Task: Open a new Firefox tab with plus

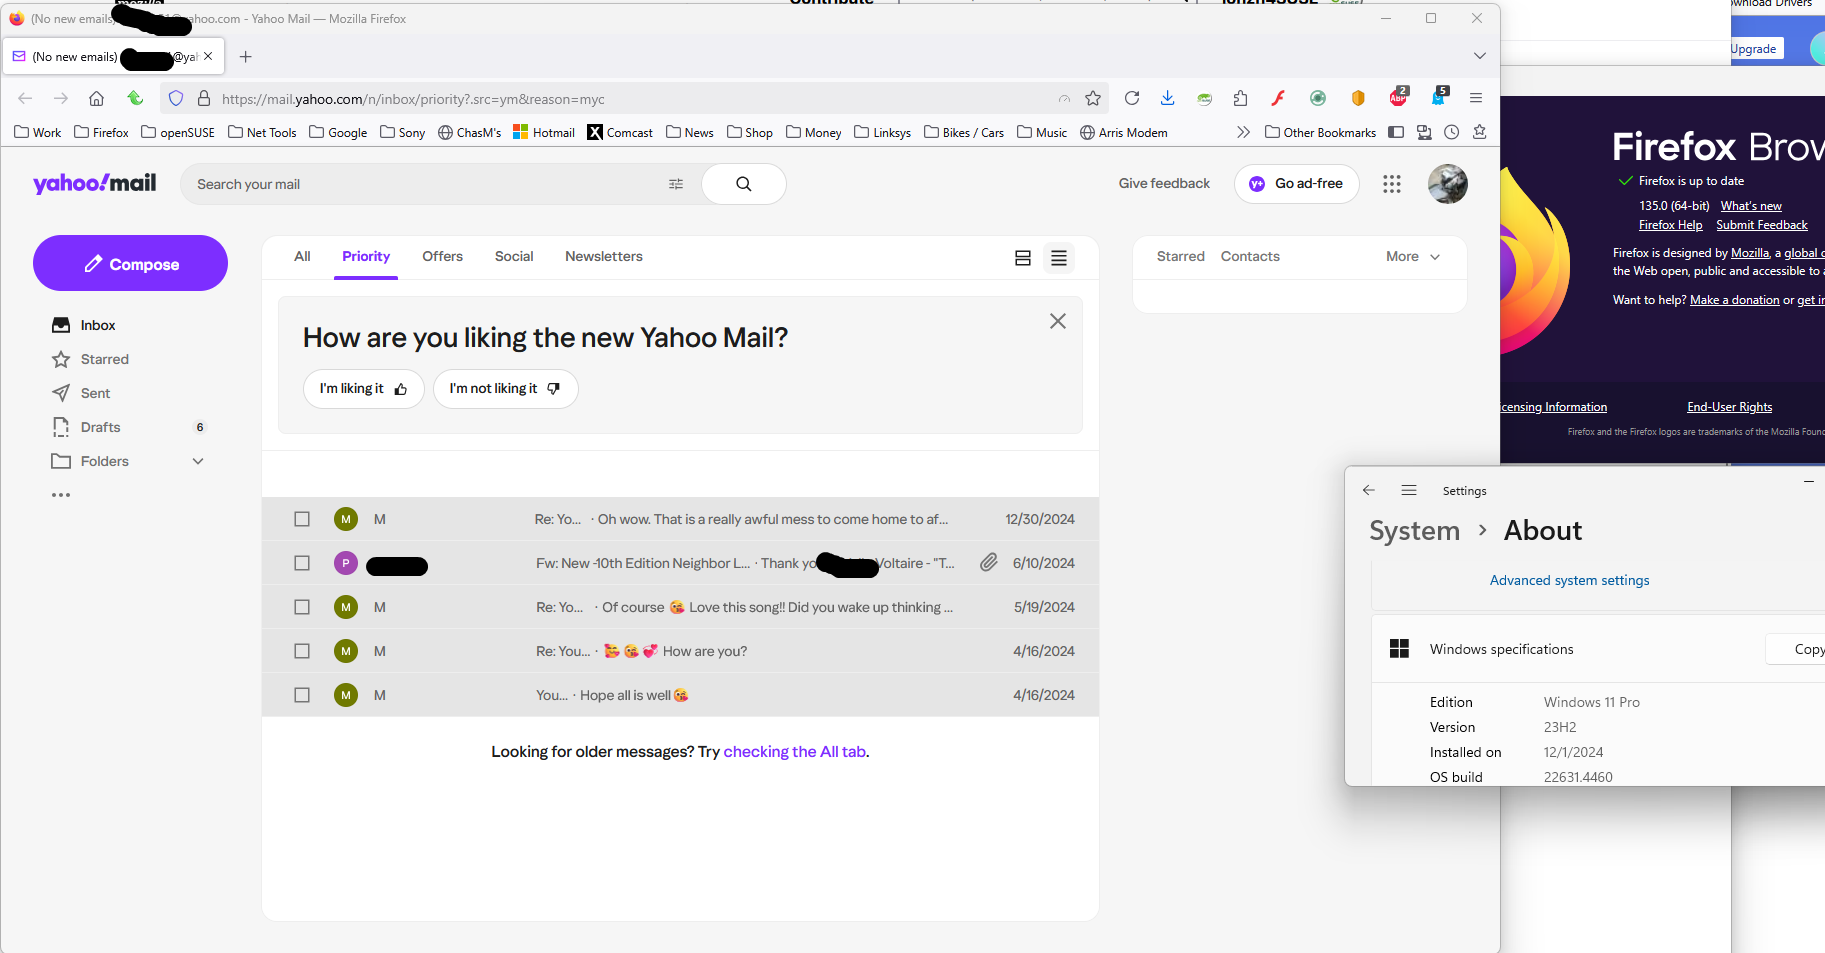Action: click(x=246, y=57)
